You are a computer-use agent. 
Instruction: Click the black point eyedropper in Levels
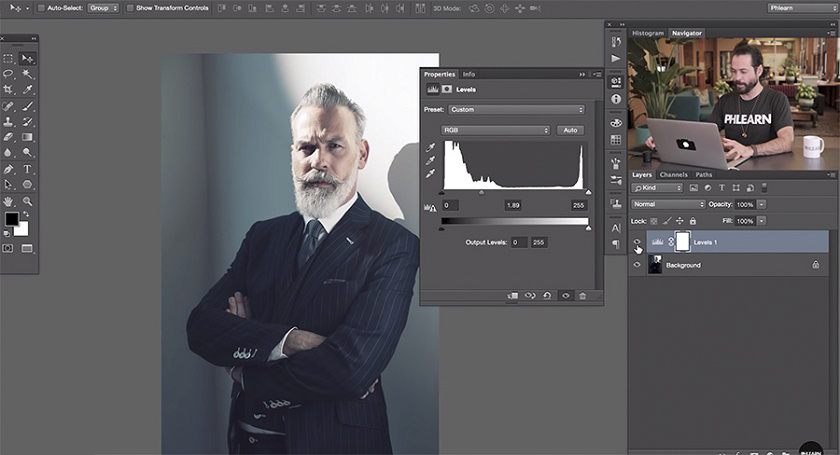[430, 148]
